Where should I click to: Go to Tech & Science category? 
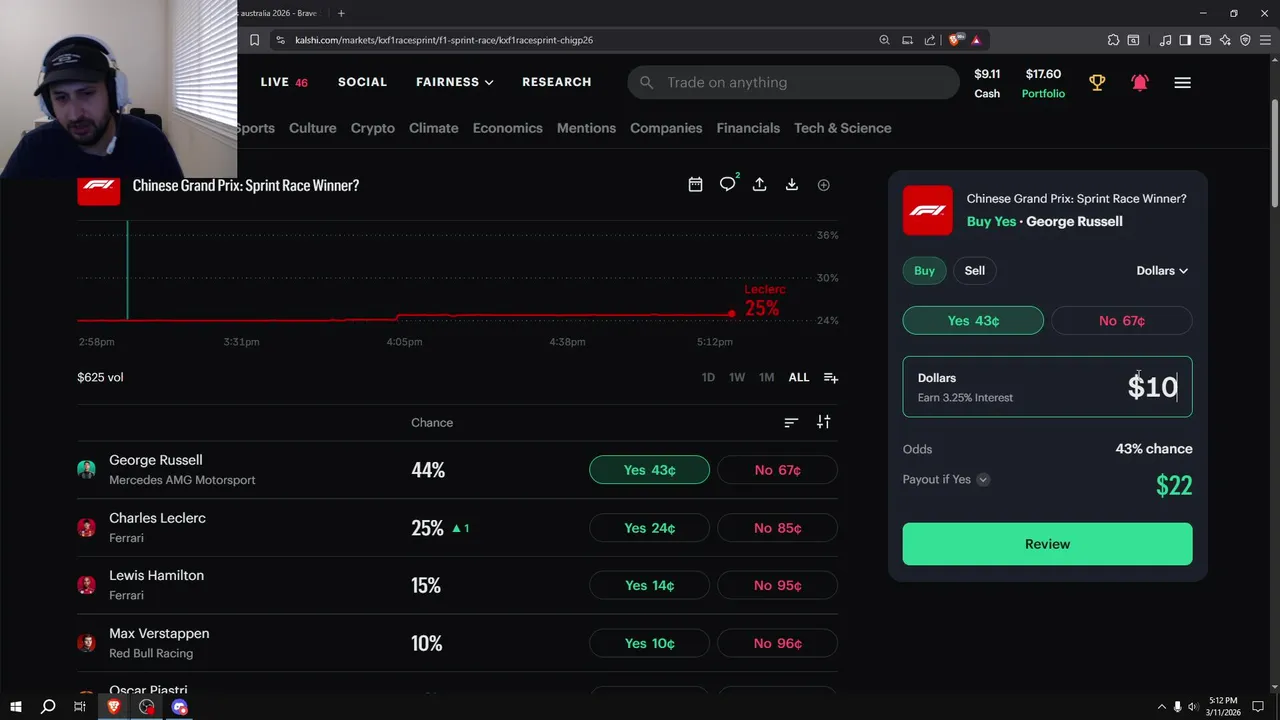coord(843,128)
